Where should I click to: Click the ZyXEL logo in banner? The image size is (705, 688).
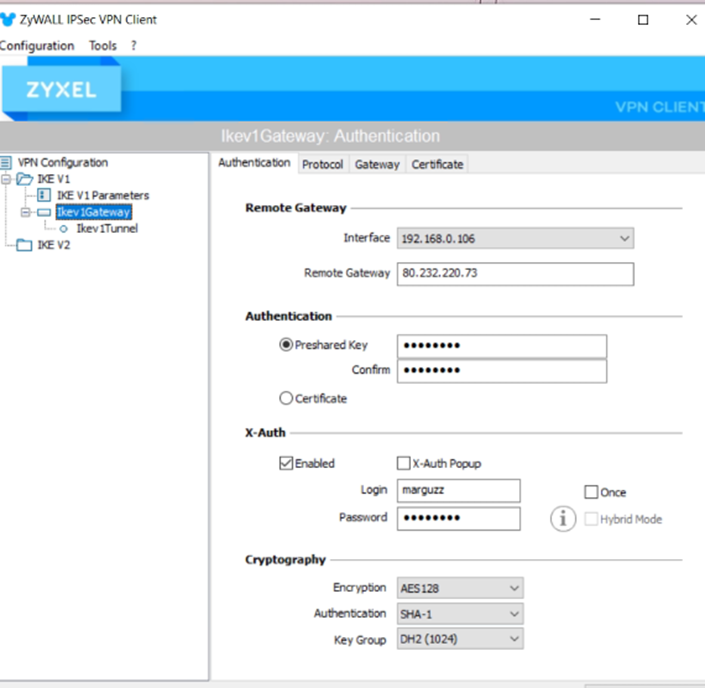pyautogui.click(x=61, y=91)
